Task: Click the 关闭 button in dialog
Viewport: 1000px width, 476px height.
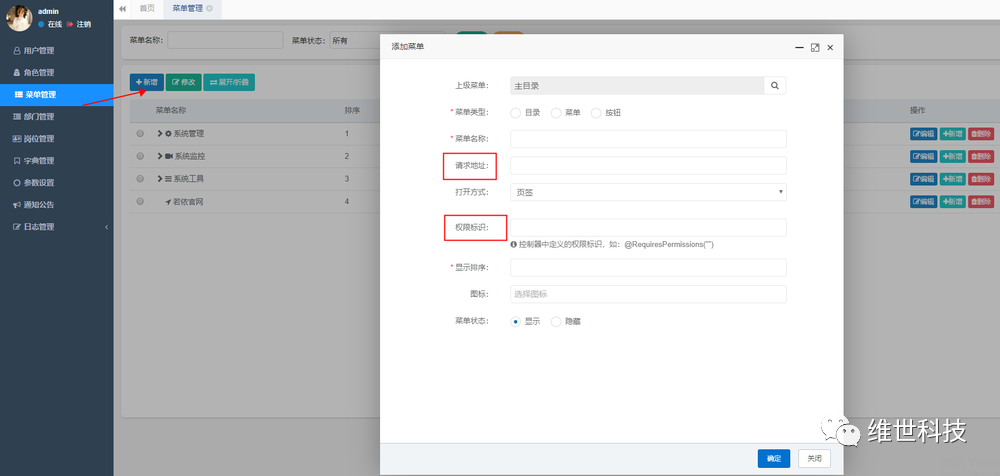Action: tap(814, 458)
